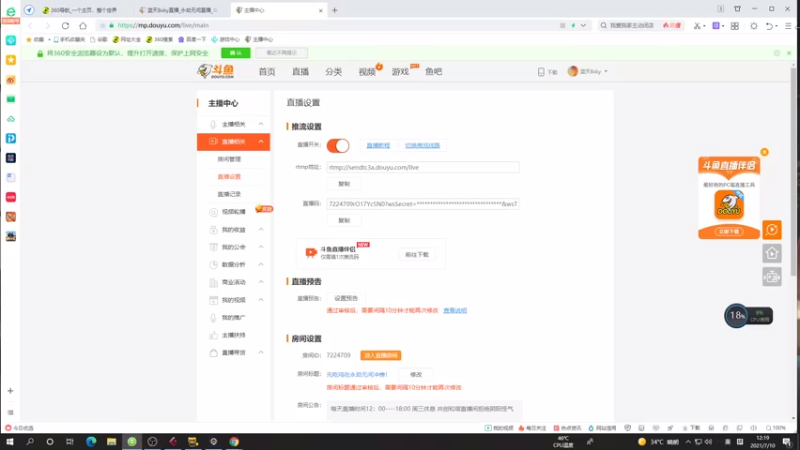
Task: Open 鱼吧 in Douyu top navigation
Action: coord(434,72)
